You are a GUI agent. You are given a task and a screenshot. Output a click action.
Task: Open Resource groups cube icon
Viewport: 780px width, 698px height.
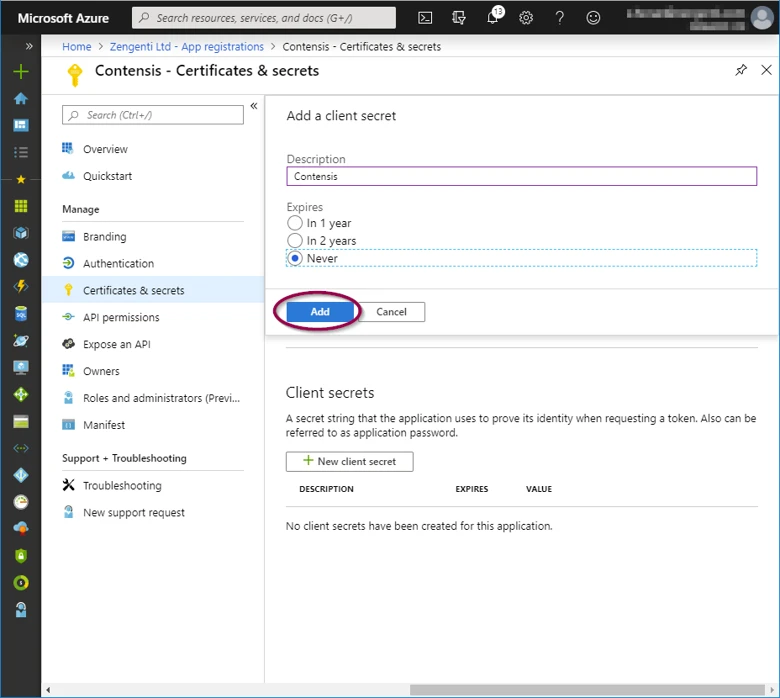coord(21,233)
